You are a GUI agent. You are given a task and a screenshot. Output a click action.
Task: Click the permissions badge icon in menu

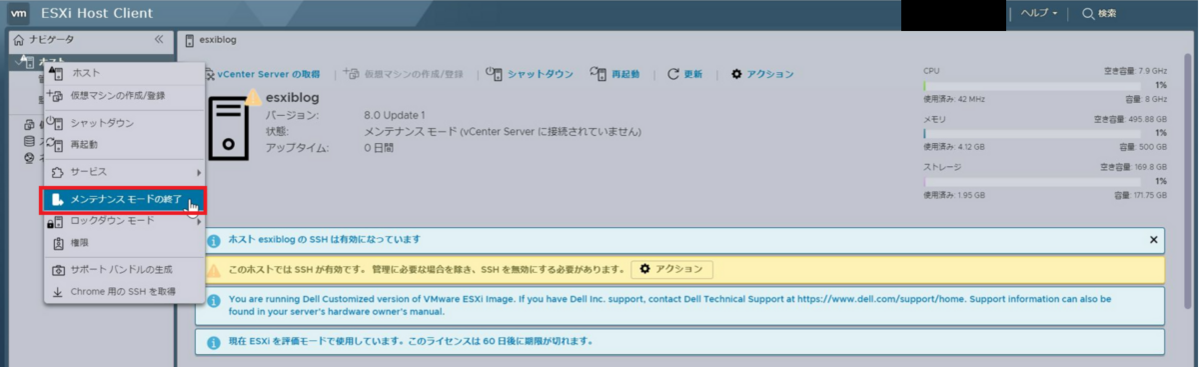(58, 243)
